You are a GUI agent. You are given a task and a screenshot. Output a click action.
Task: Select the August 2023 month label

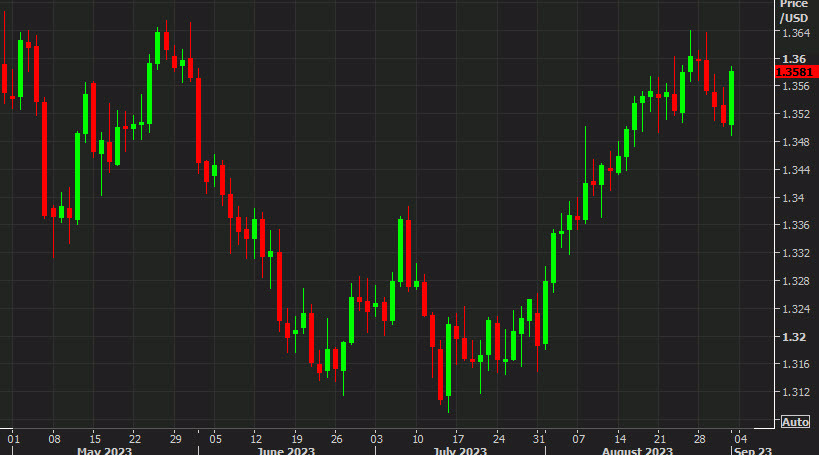tap(637, 451)
